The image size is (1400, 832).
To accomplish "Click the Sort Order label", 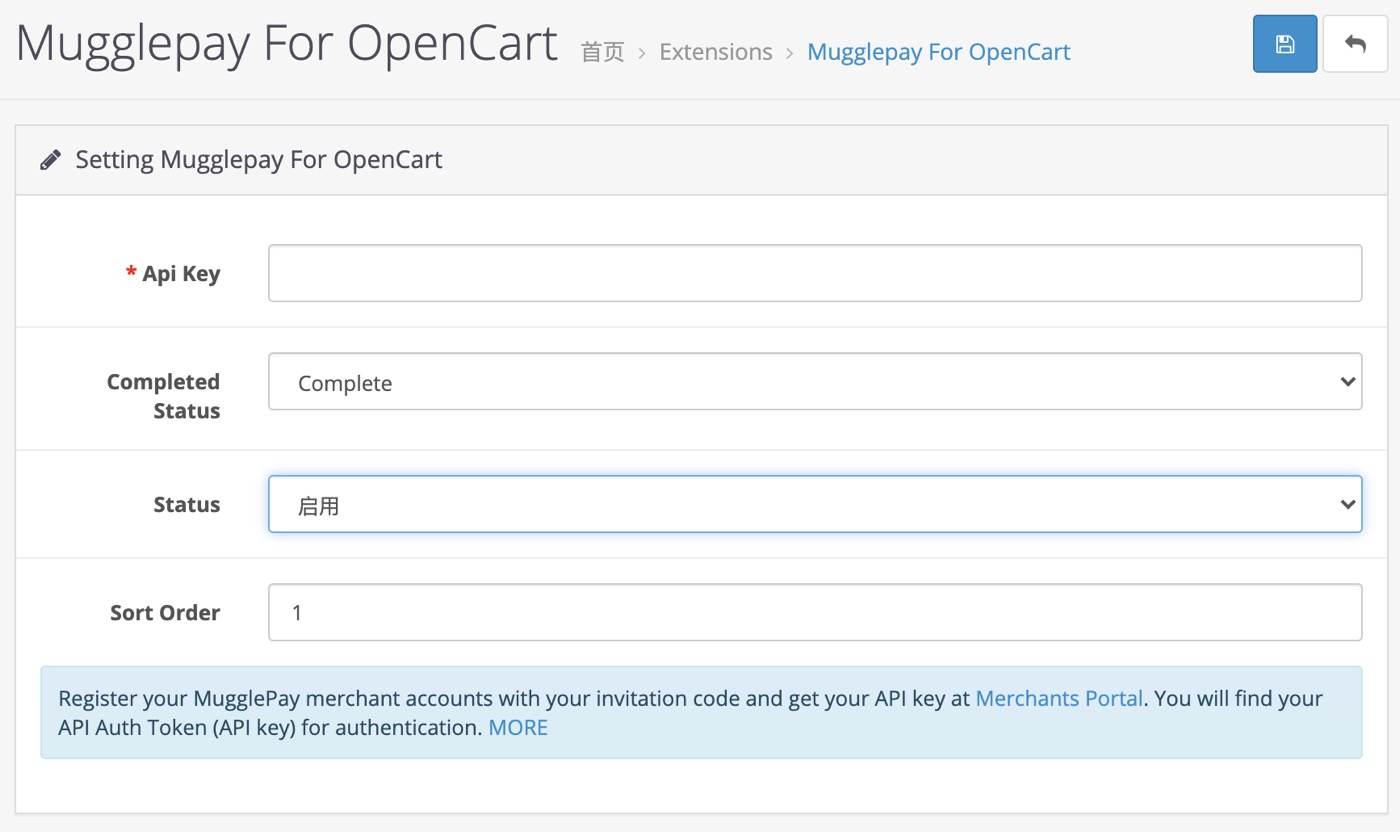I will coord(165,612).
